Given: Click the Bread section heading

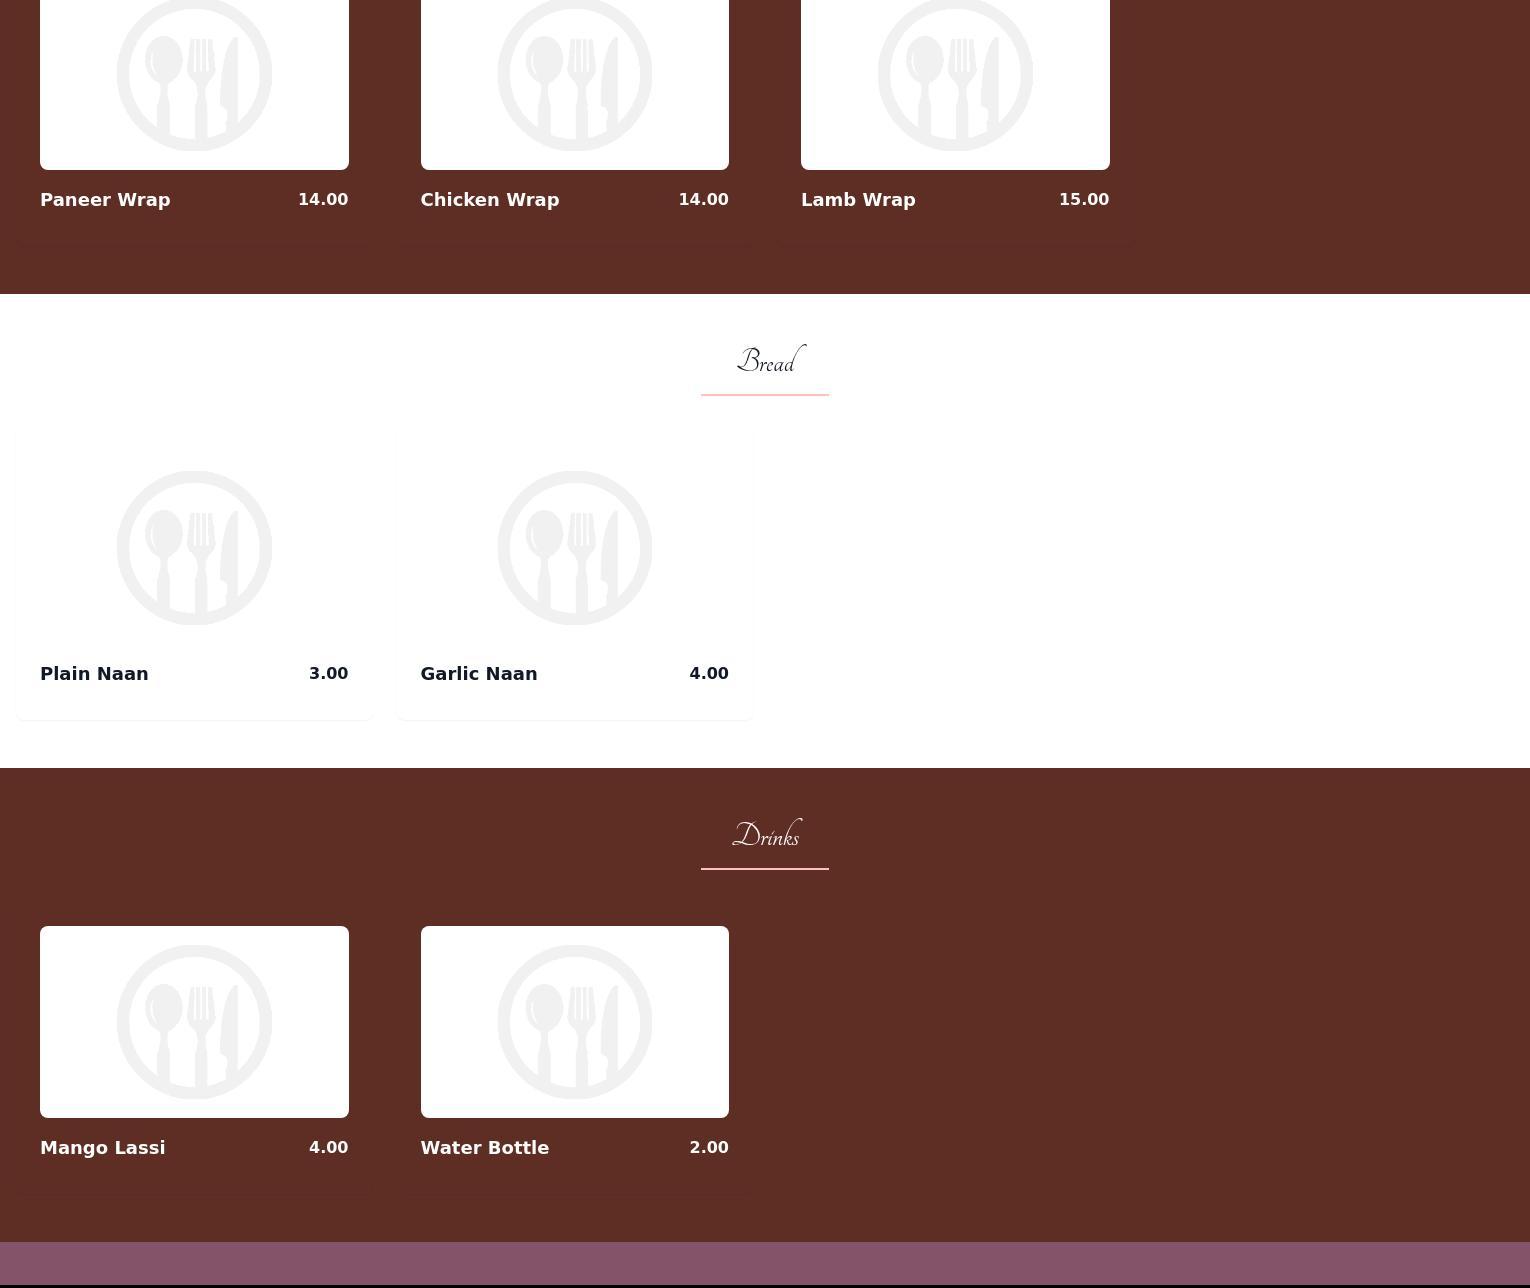Looking at the screenshot, I should point(766,361).
